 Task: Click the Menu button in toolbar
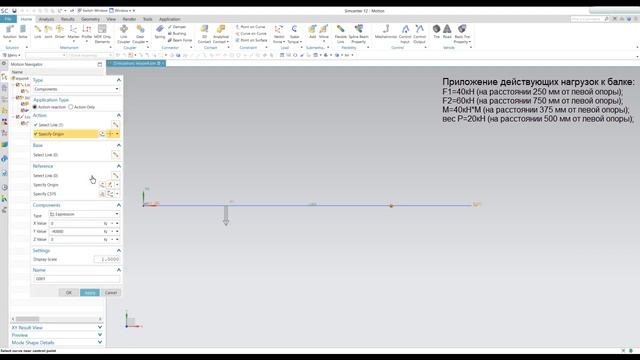pos(11,55)
